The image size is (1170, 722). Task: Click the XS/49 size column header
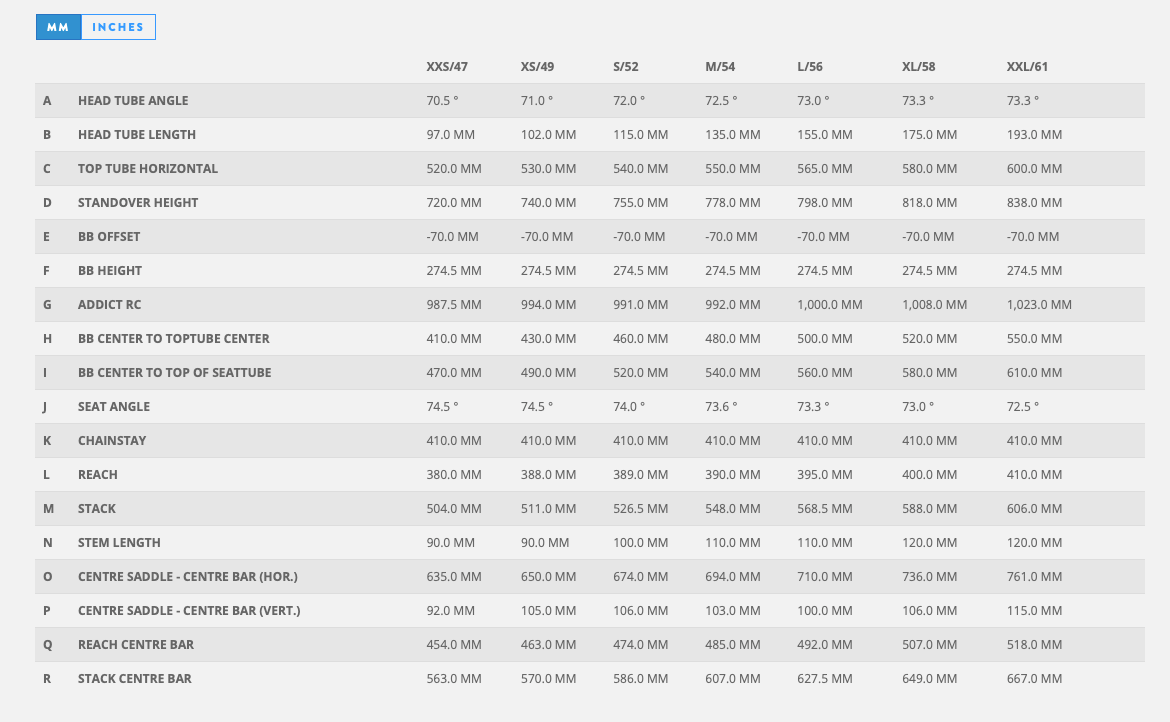[538, 67]
